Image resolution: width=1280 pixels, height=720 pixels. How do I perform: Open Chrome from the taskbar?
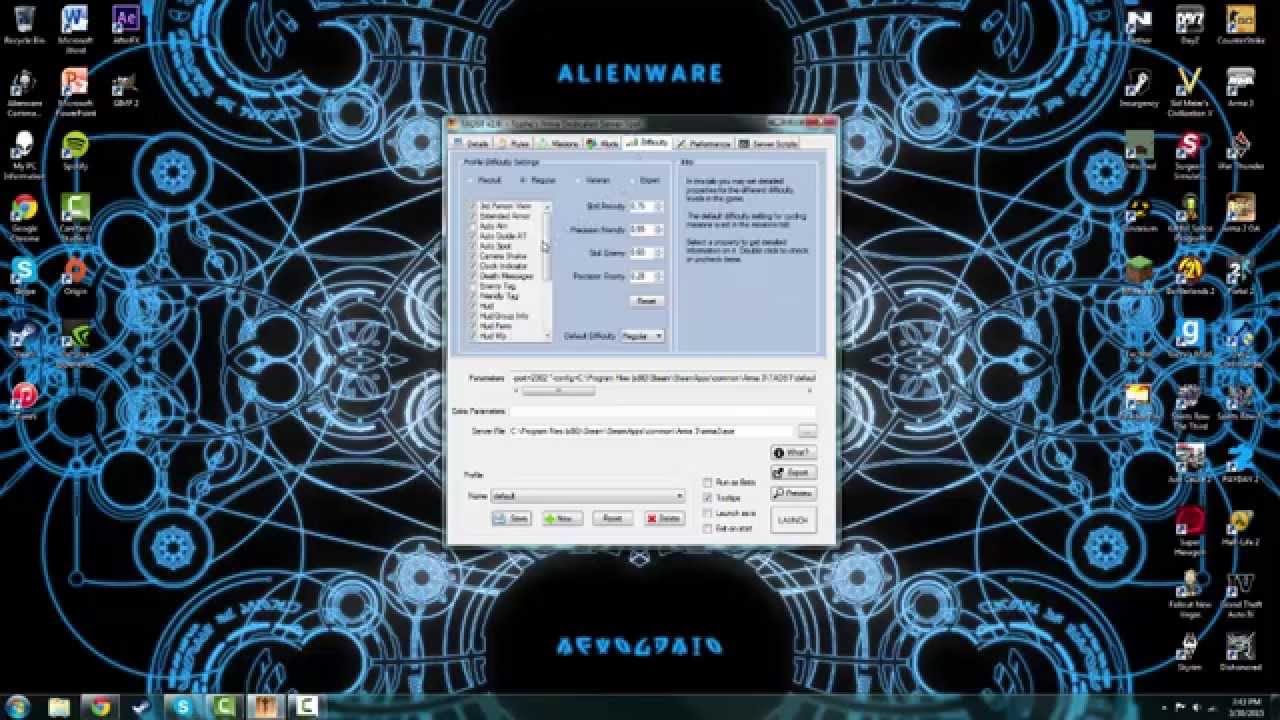pos(100,707)
